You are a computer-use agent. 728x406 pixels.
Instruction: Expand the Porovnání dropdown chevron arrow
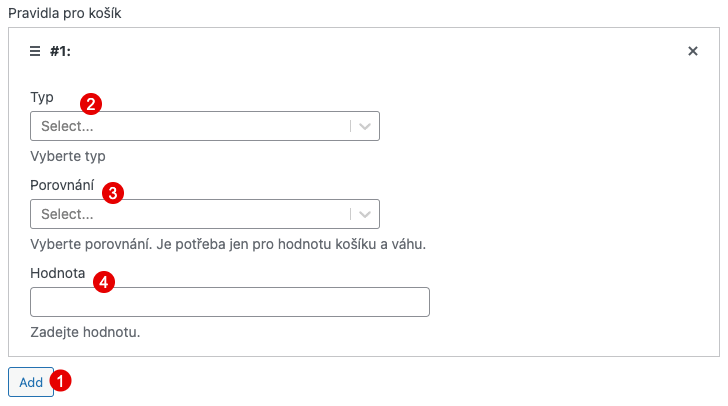pos(365,214)
